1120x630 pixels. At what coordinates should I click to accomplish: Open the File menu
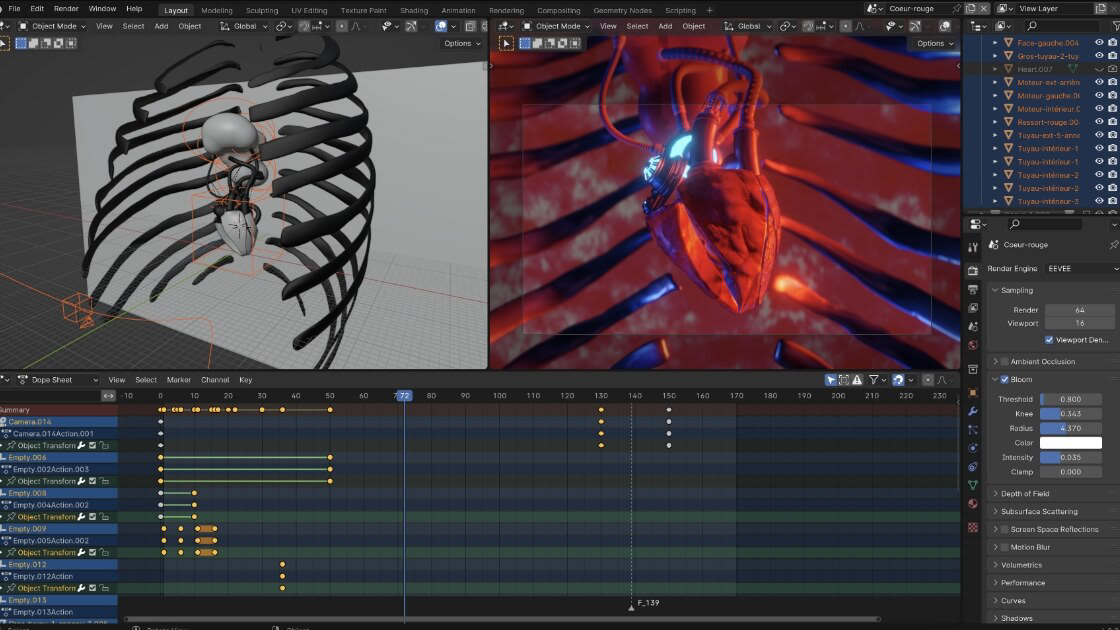[x=14, y=9]
